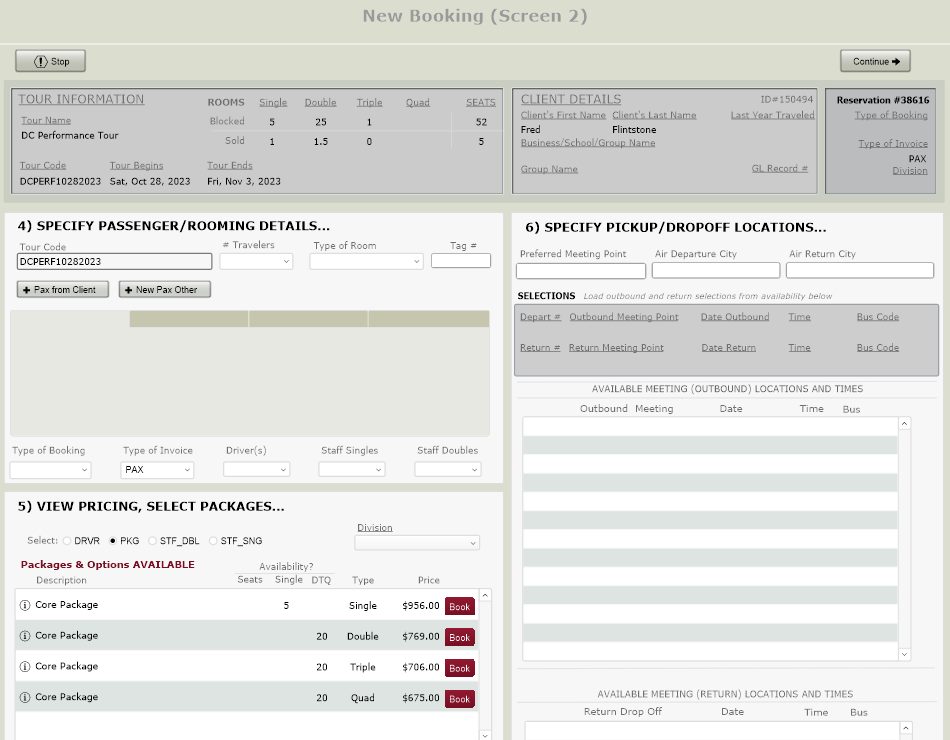Click the Preferred Meeting Point field

(581, 271)
